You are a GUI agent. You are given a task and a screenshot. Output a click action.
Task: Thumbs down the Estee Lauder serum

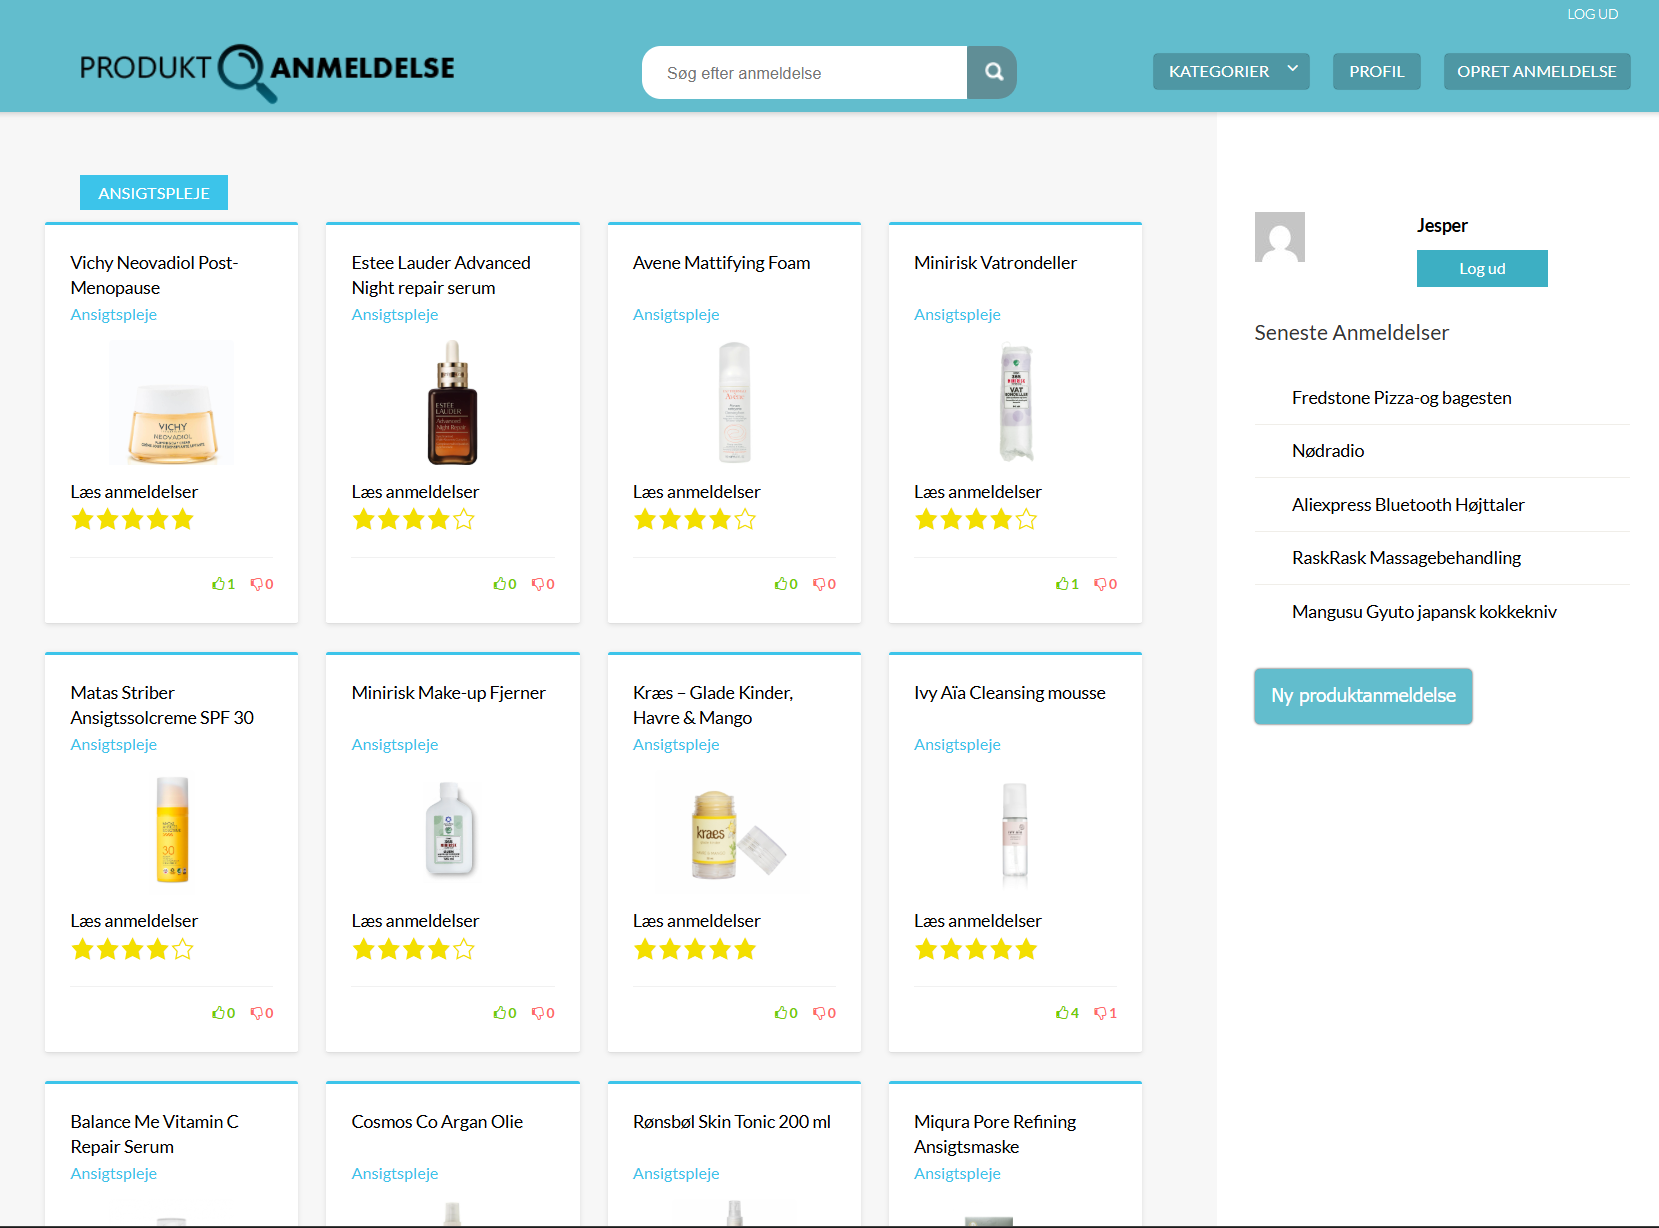tap(537, 584)
